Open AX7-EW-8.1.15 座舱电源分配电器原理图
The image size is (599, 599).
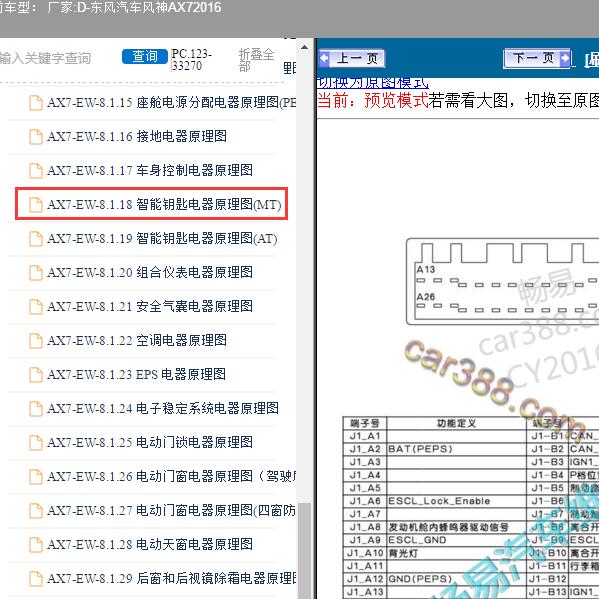pyautogui.click(x=172, y=102)
